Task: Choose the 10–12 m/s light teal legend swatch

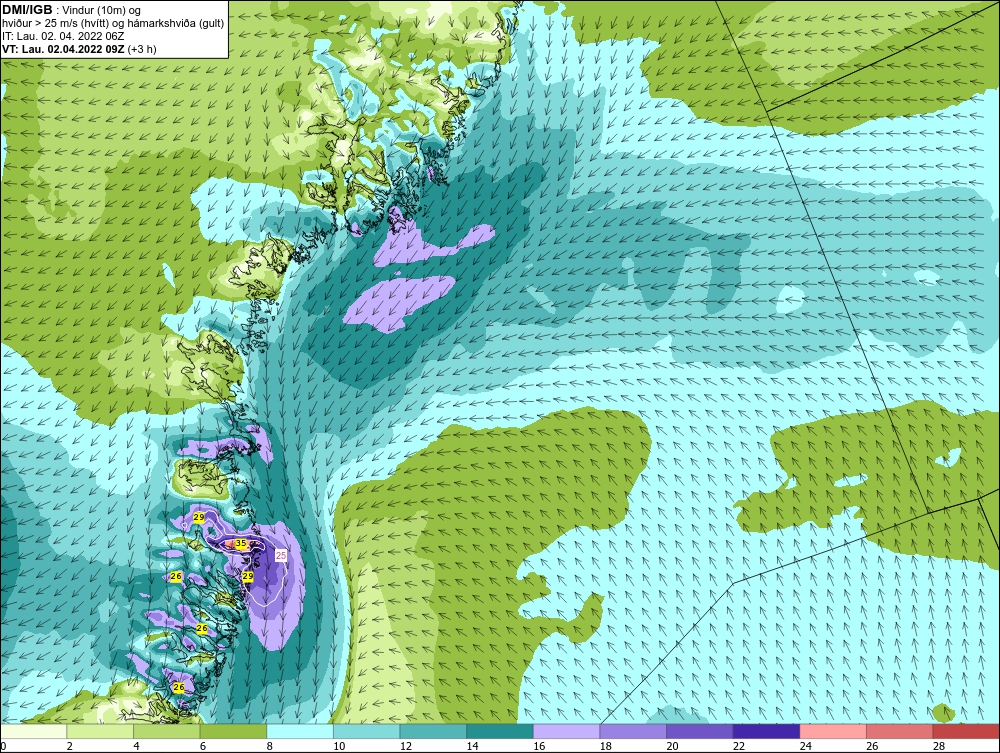Action: 367,731
